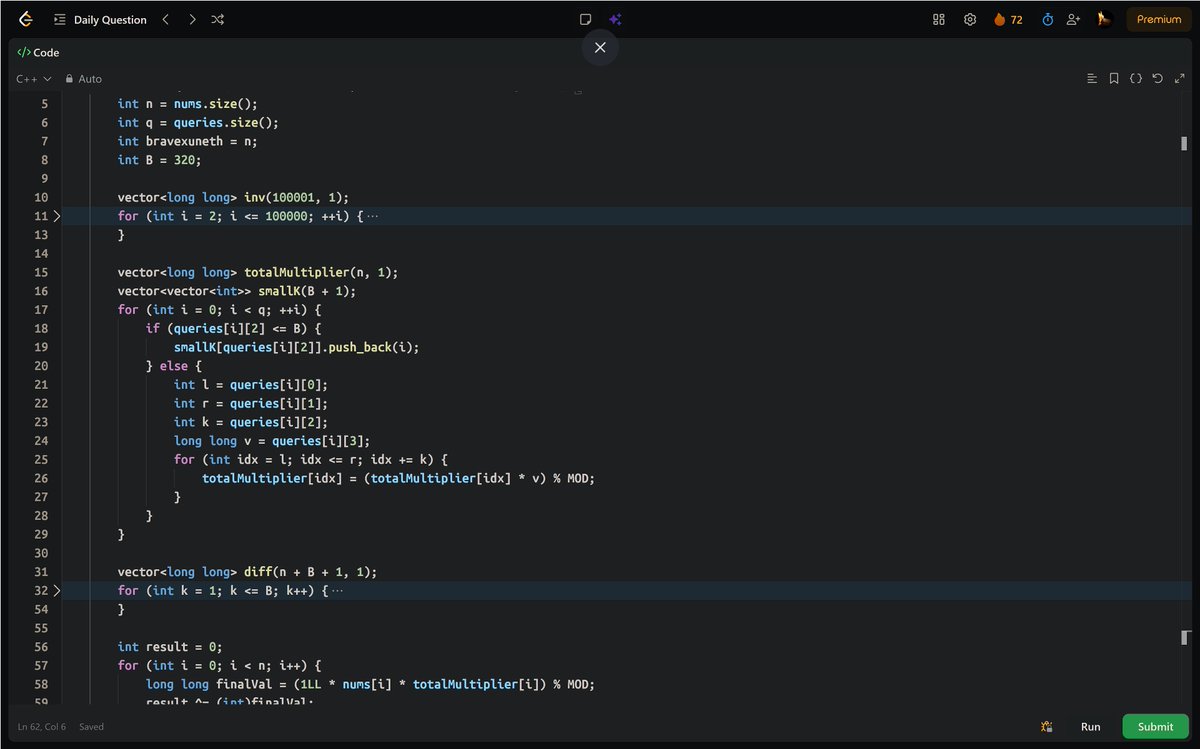Start the stopwatch timer
This screenshot has height=749, width=1200.
[x=1048, y=19]
